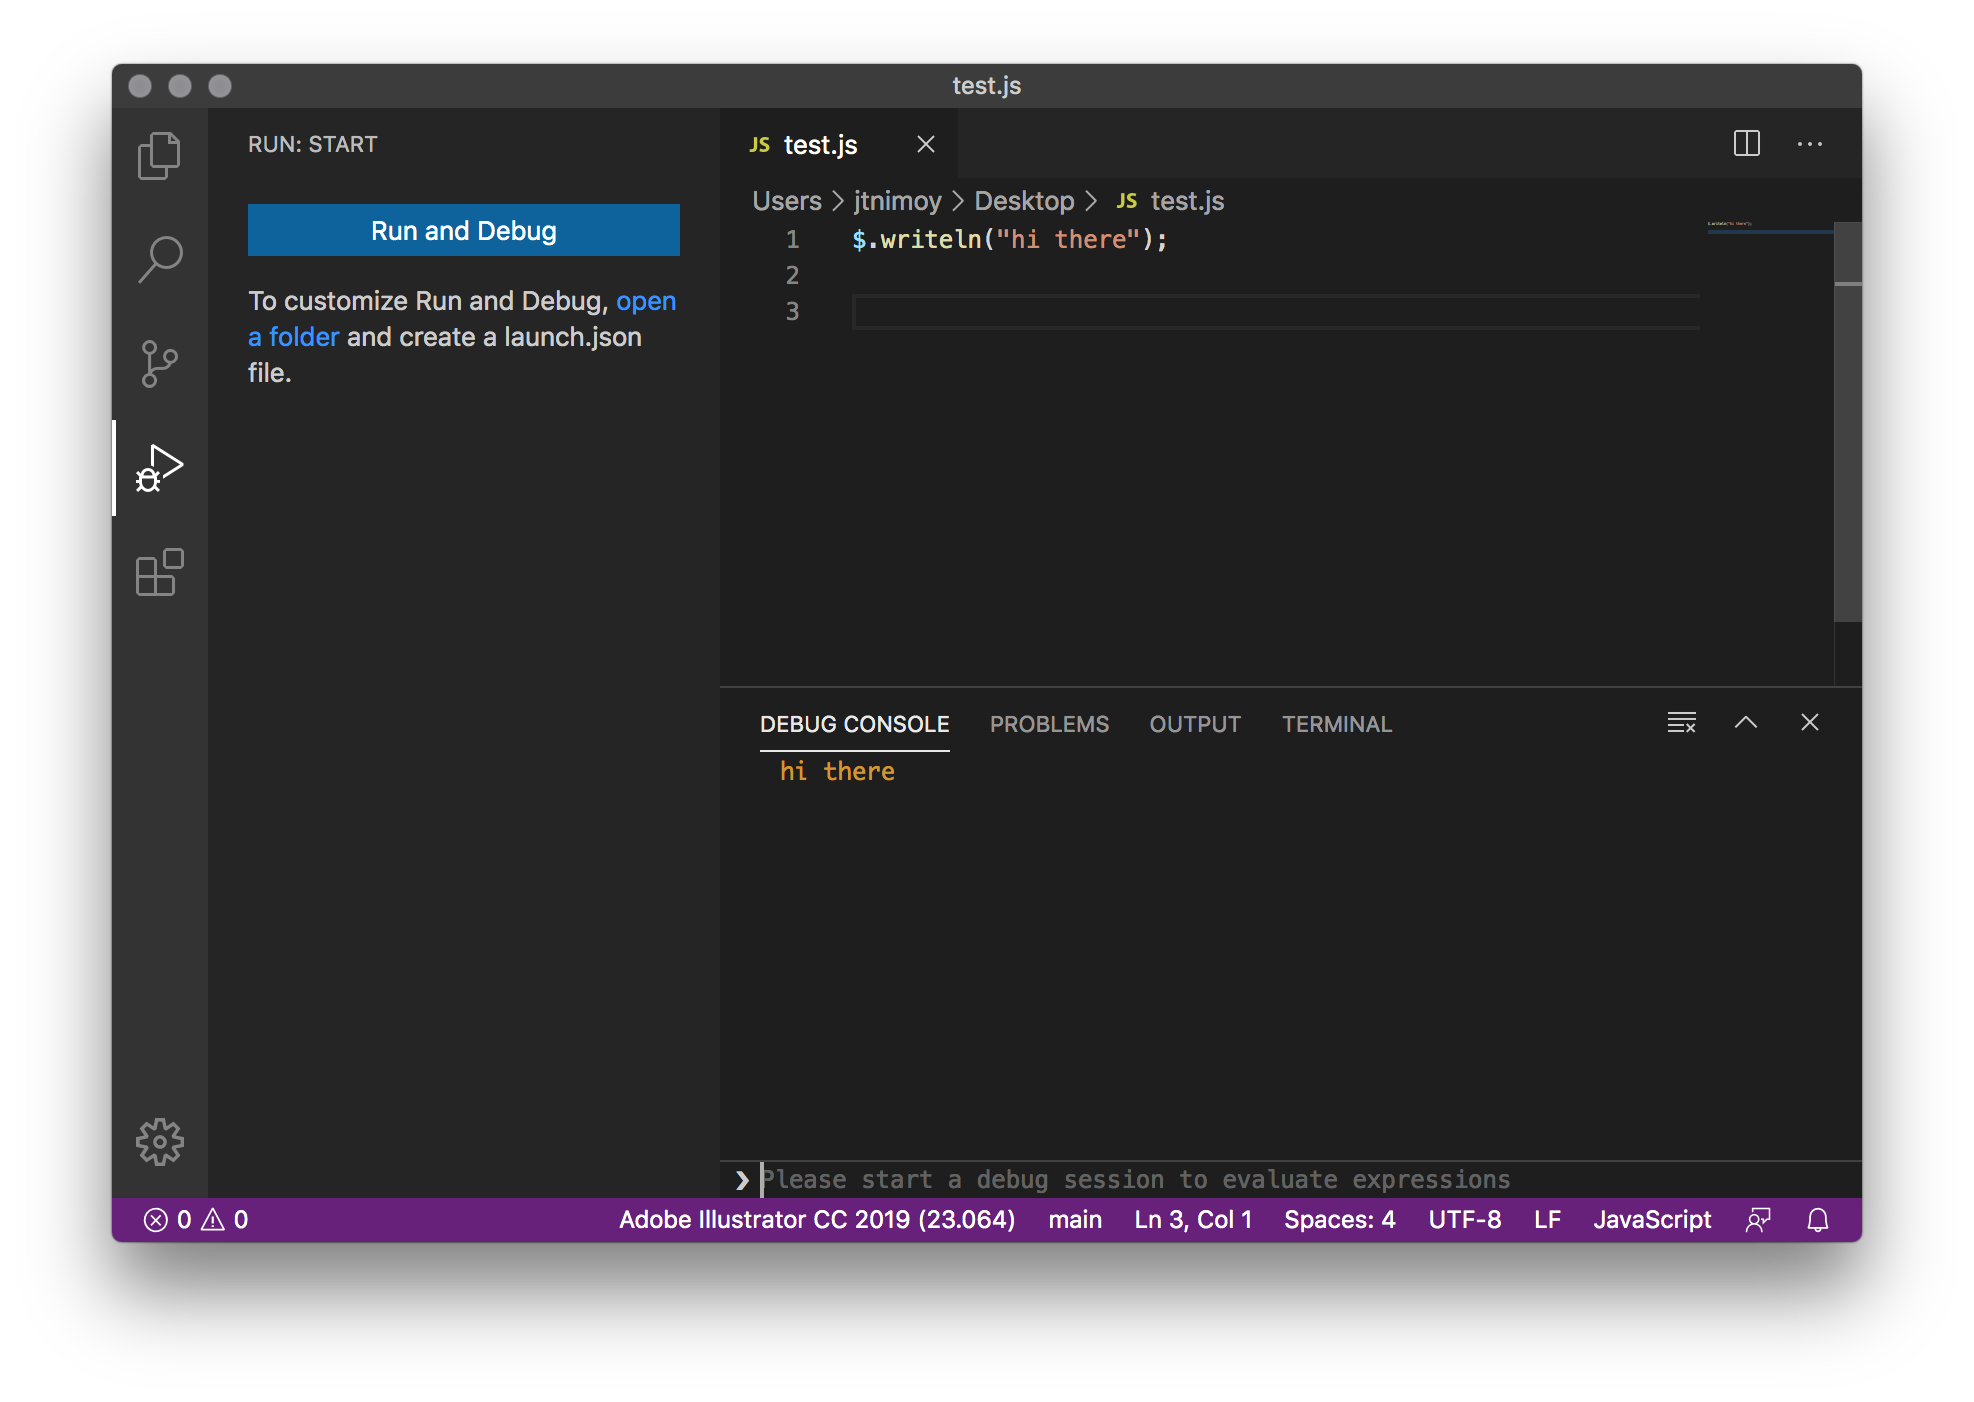Viewport: 1974px width, 1402px height.
Task: Expand the jtnimoy breadcrumb segment
Action: (897, 201)
